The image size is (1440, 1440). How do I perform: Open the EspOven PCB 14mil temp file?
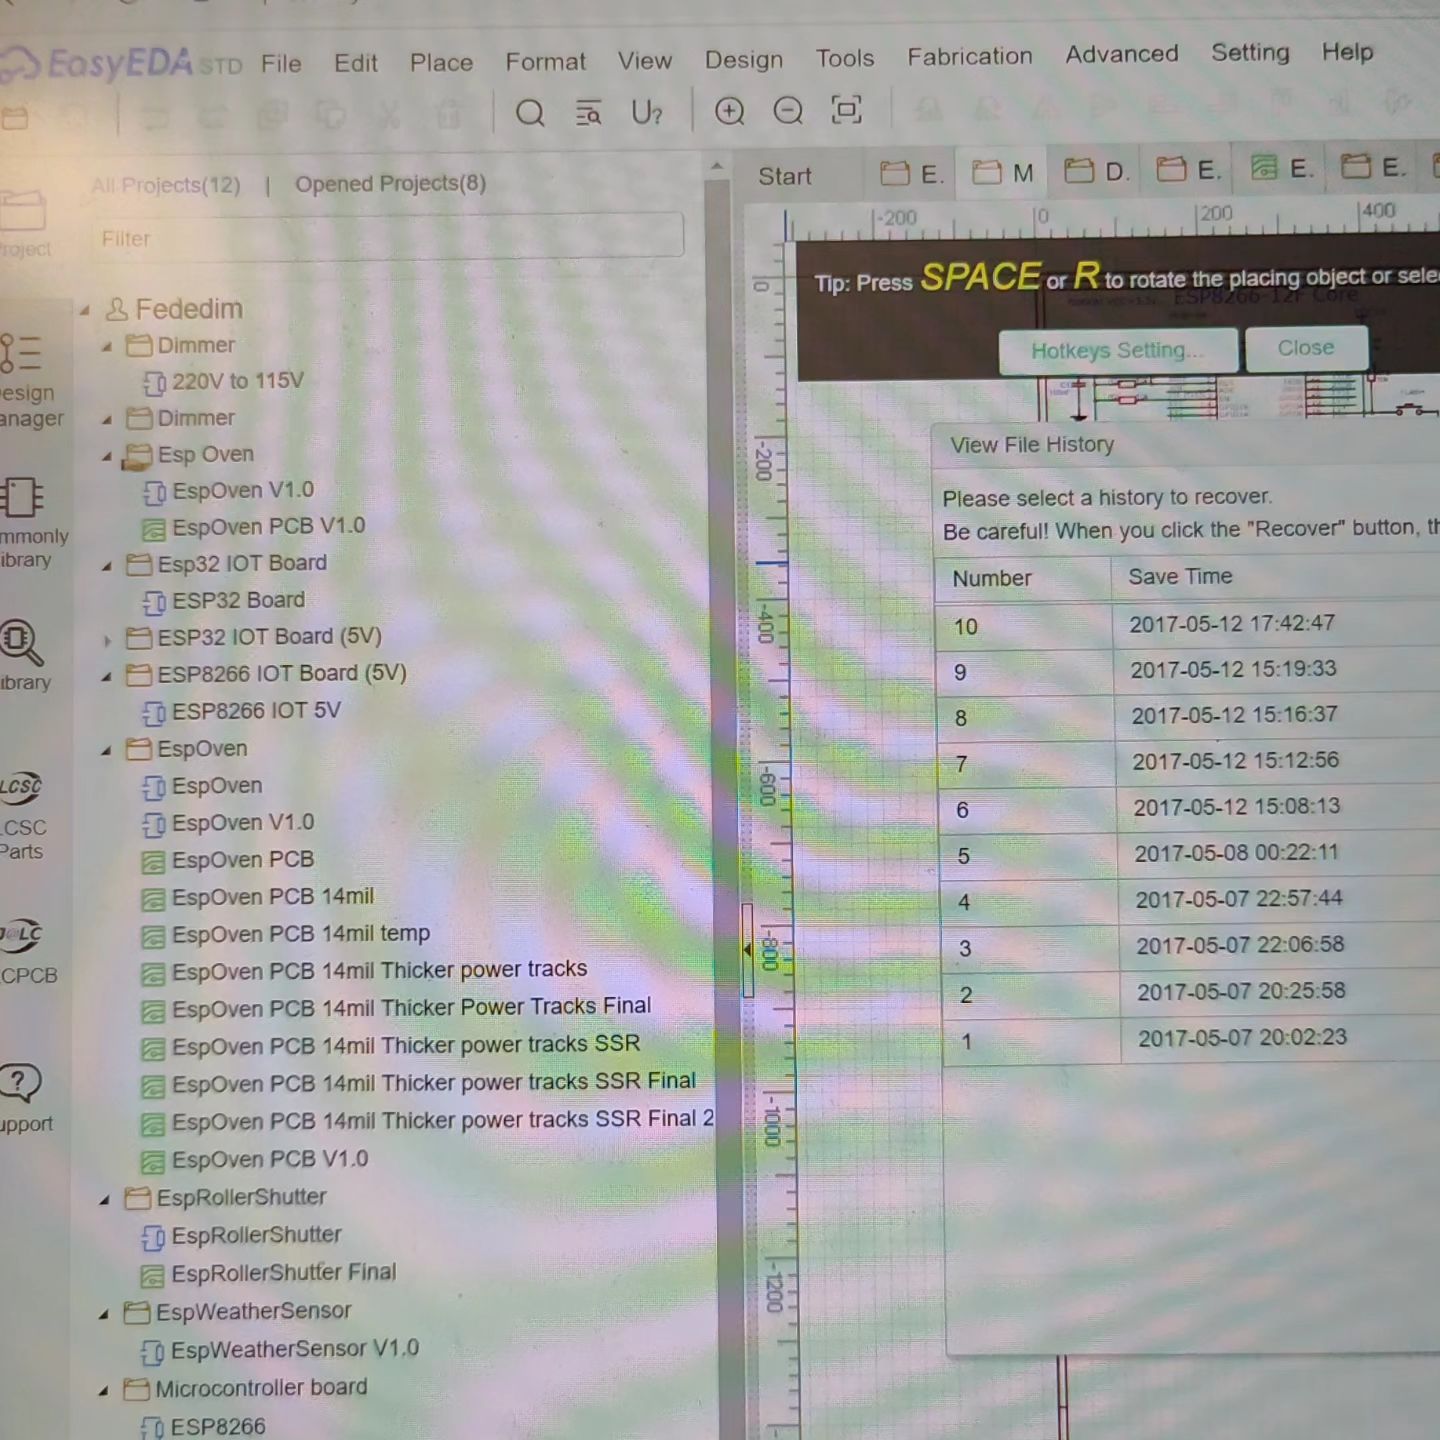tap(285, 934)
